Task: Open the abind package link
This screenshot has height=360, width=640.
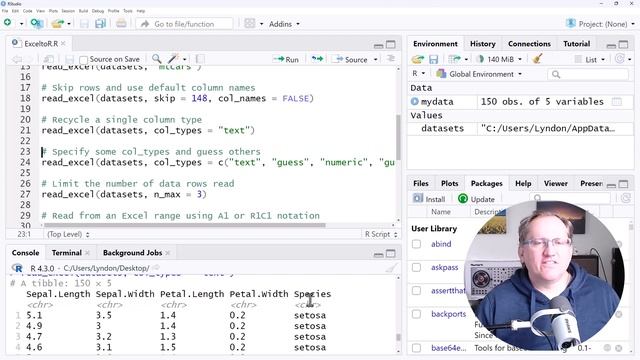Action: pyautogui.click(x=441, y=244)
